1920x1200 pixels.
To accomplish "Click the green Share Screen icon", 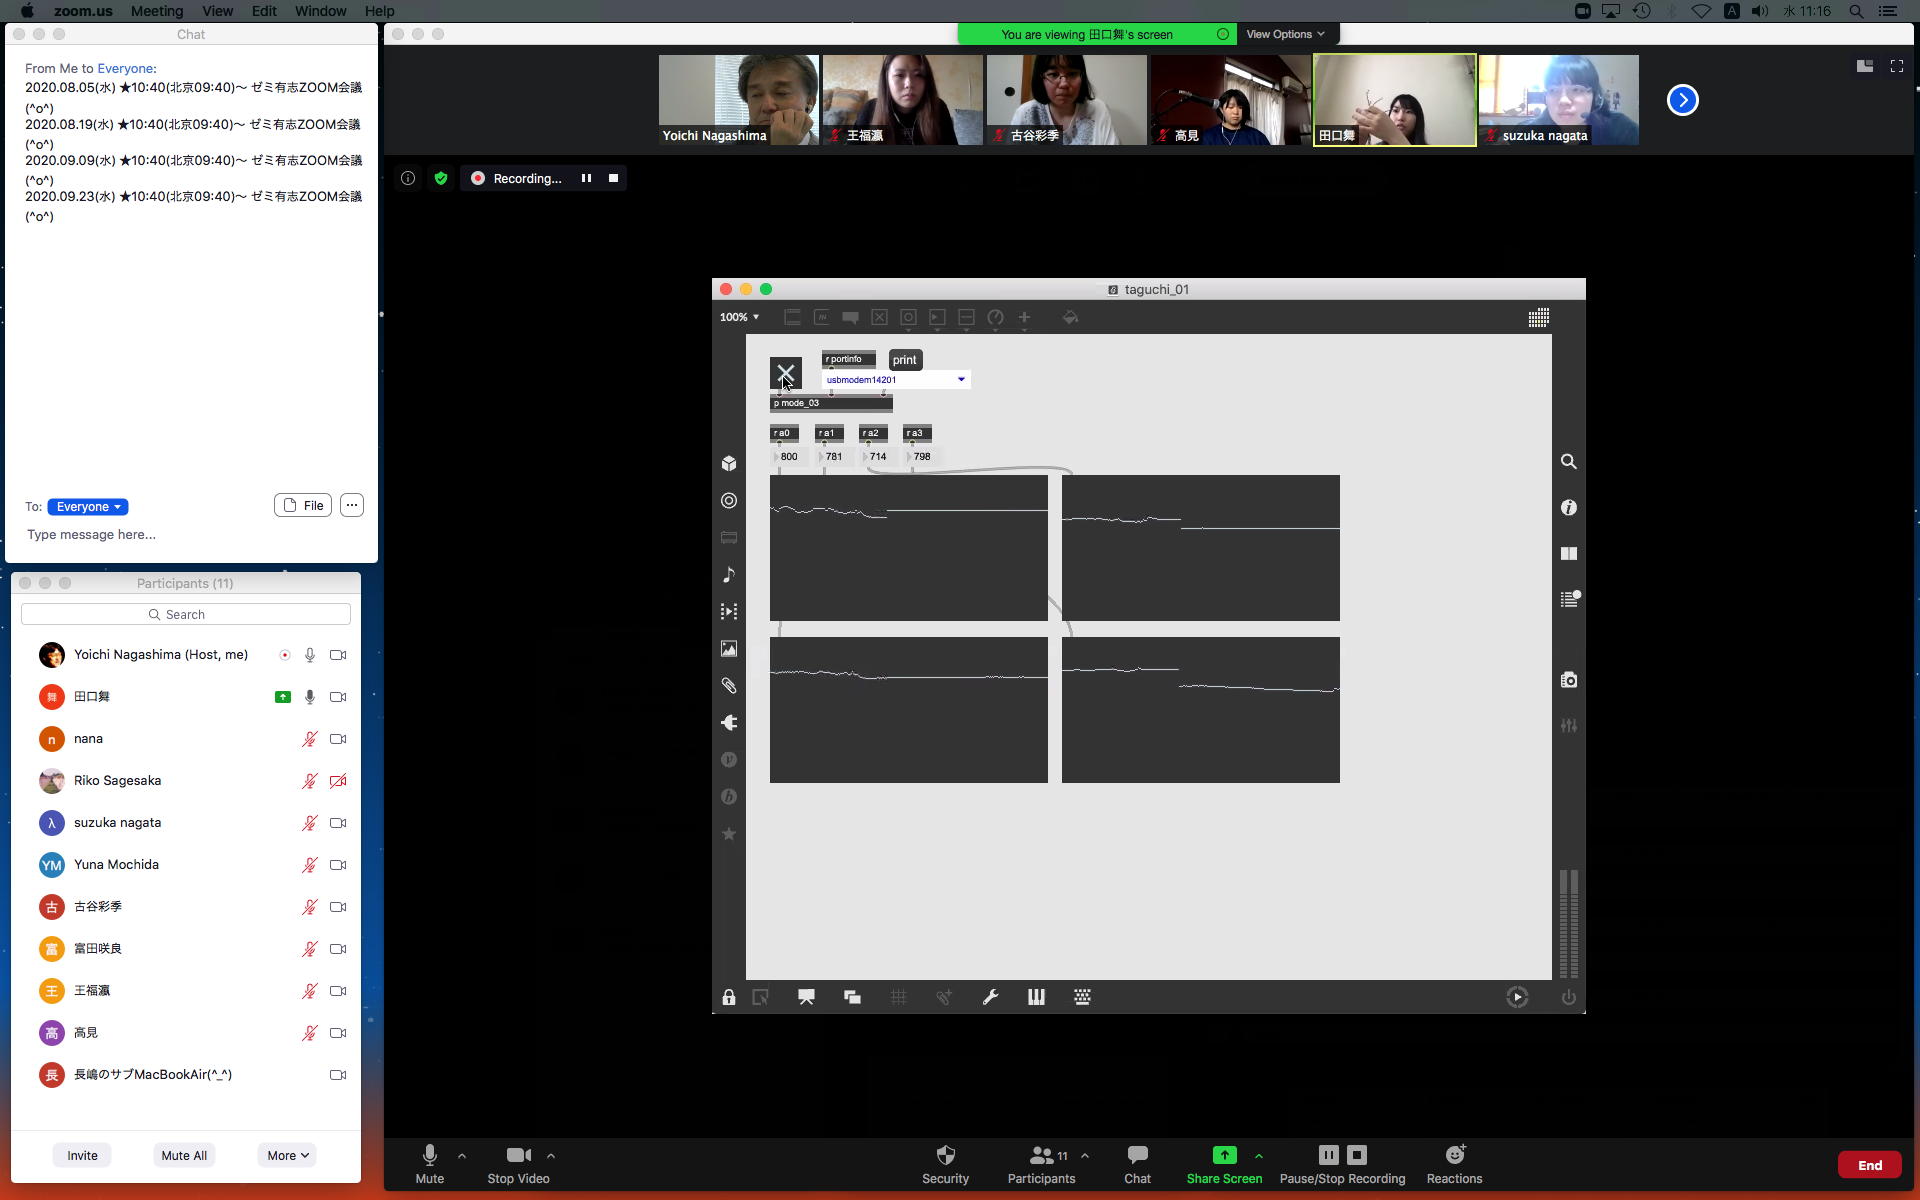I will (x=1224, y=1155).
